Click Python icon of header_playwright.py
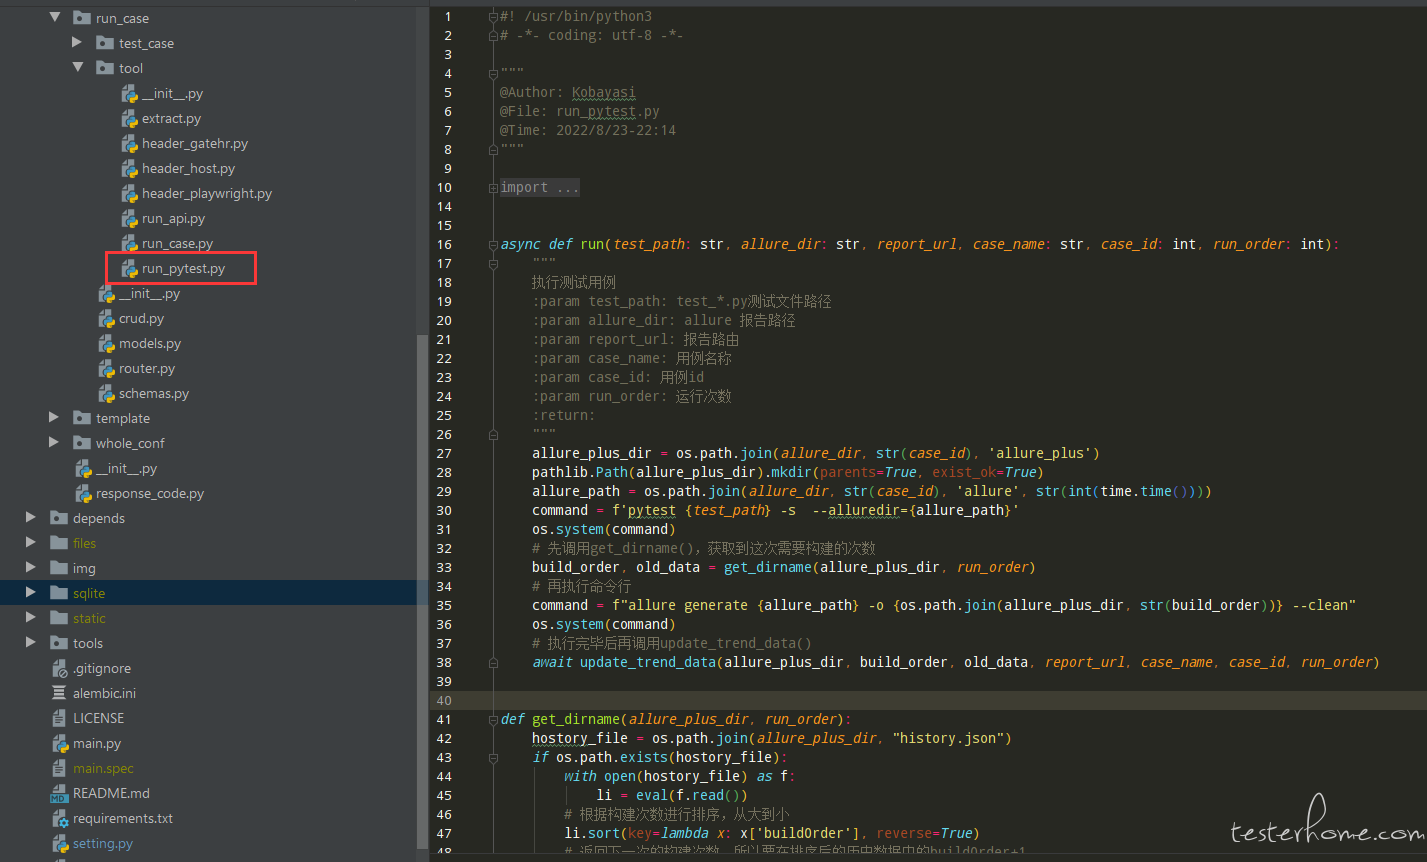 coord(129,193)
